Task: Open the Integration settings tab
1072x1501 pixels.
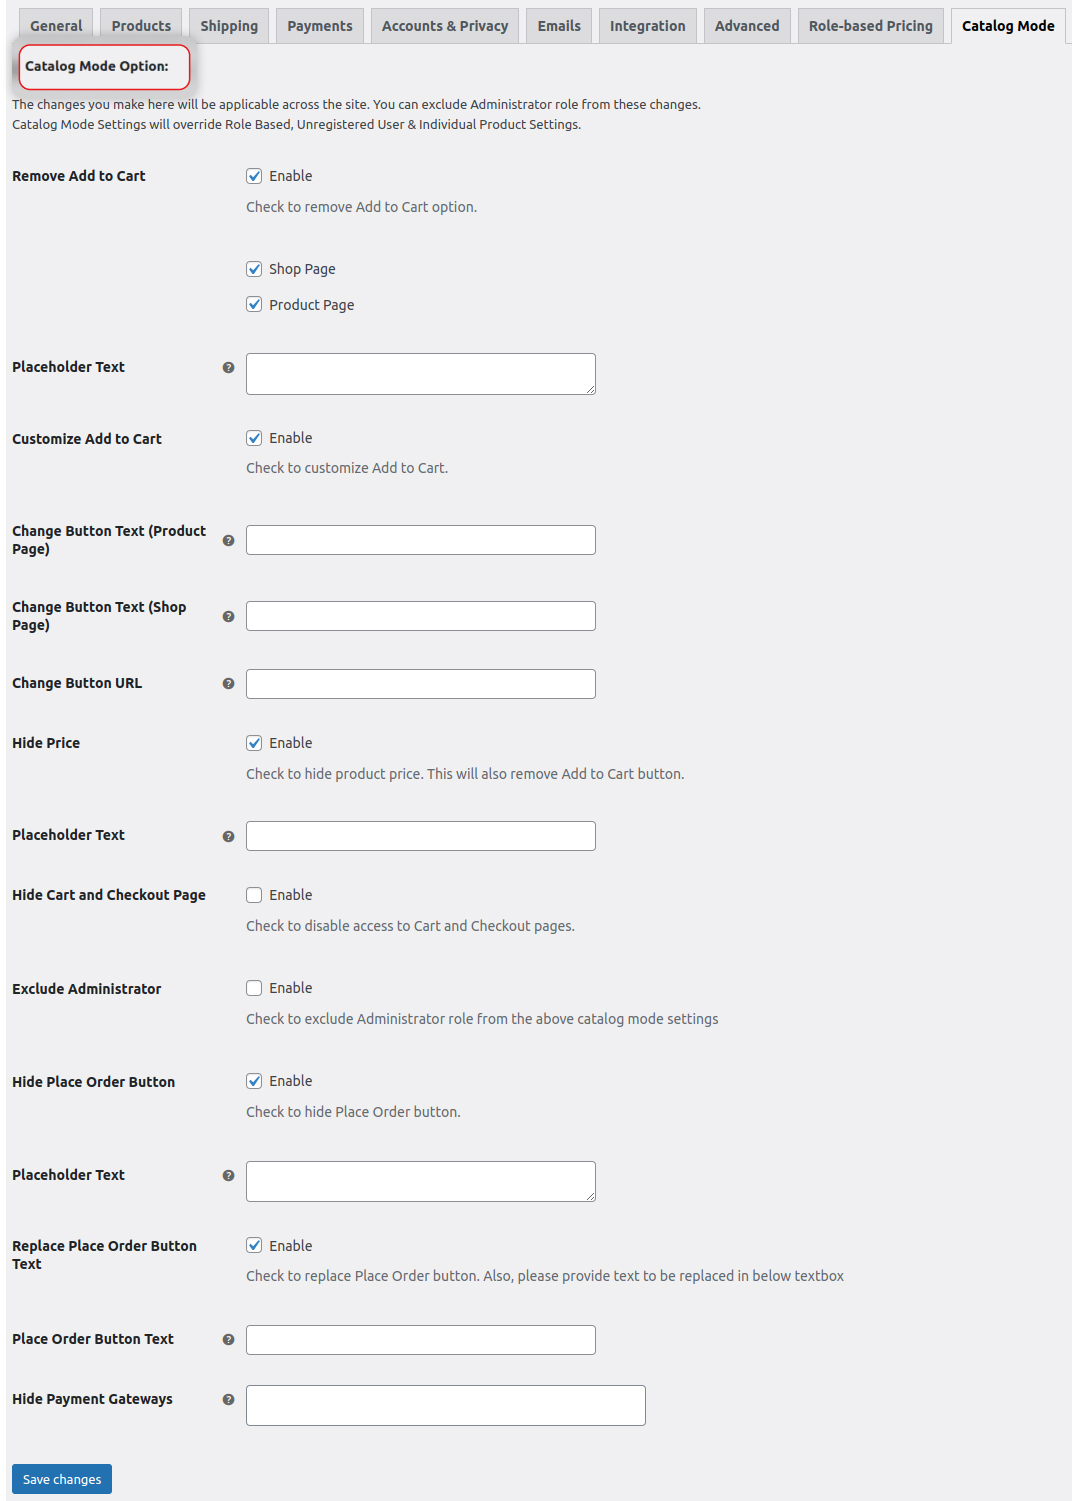Action: click(x=647, y=25)
